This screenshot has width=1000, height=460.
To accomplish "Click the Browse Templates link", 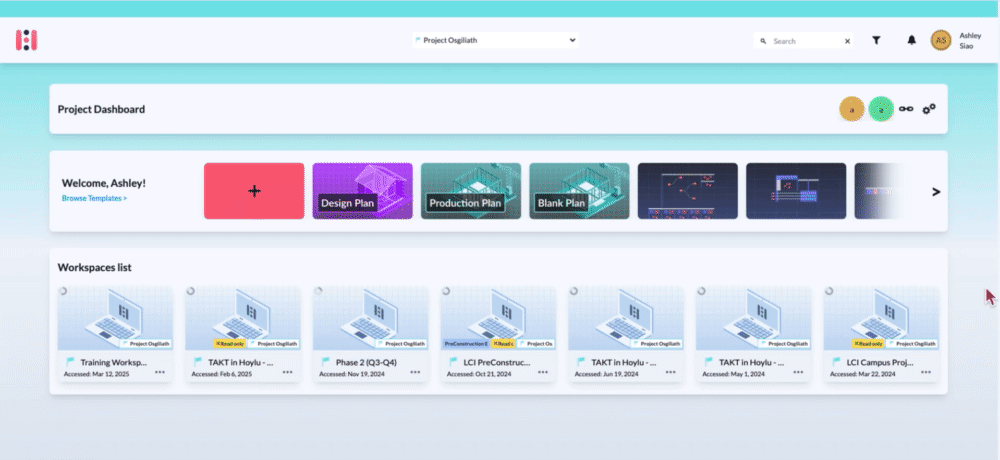I will [x=94, y=198].
